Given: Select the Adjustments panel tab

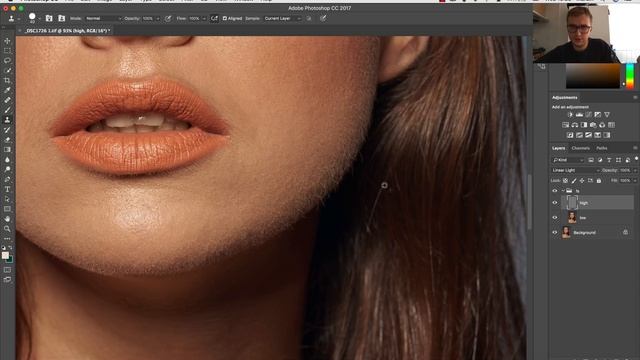Looking at the screenshot, I should point(564,98).
